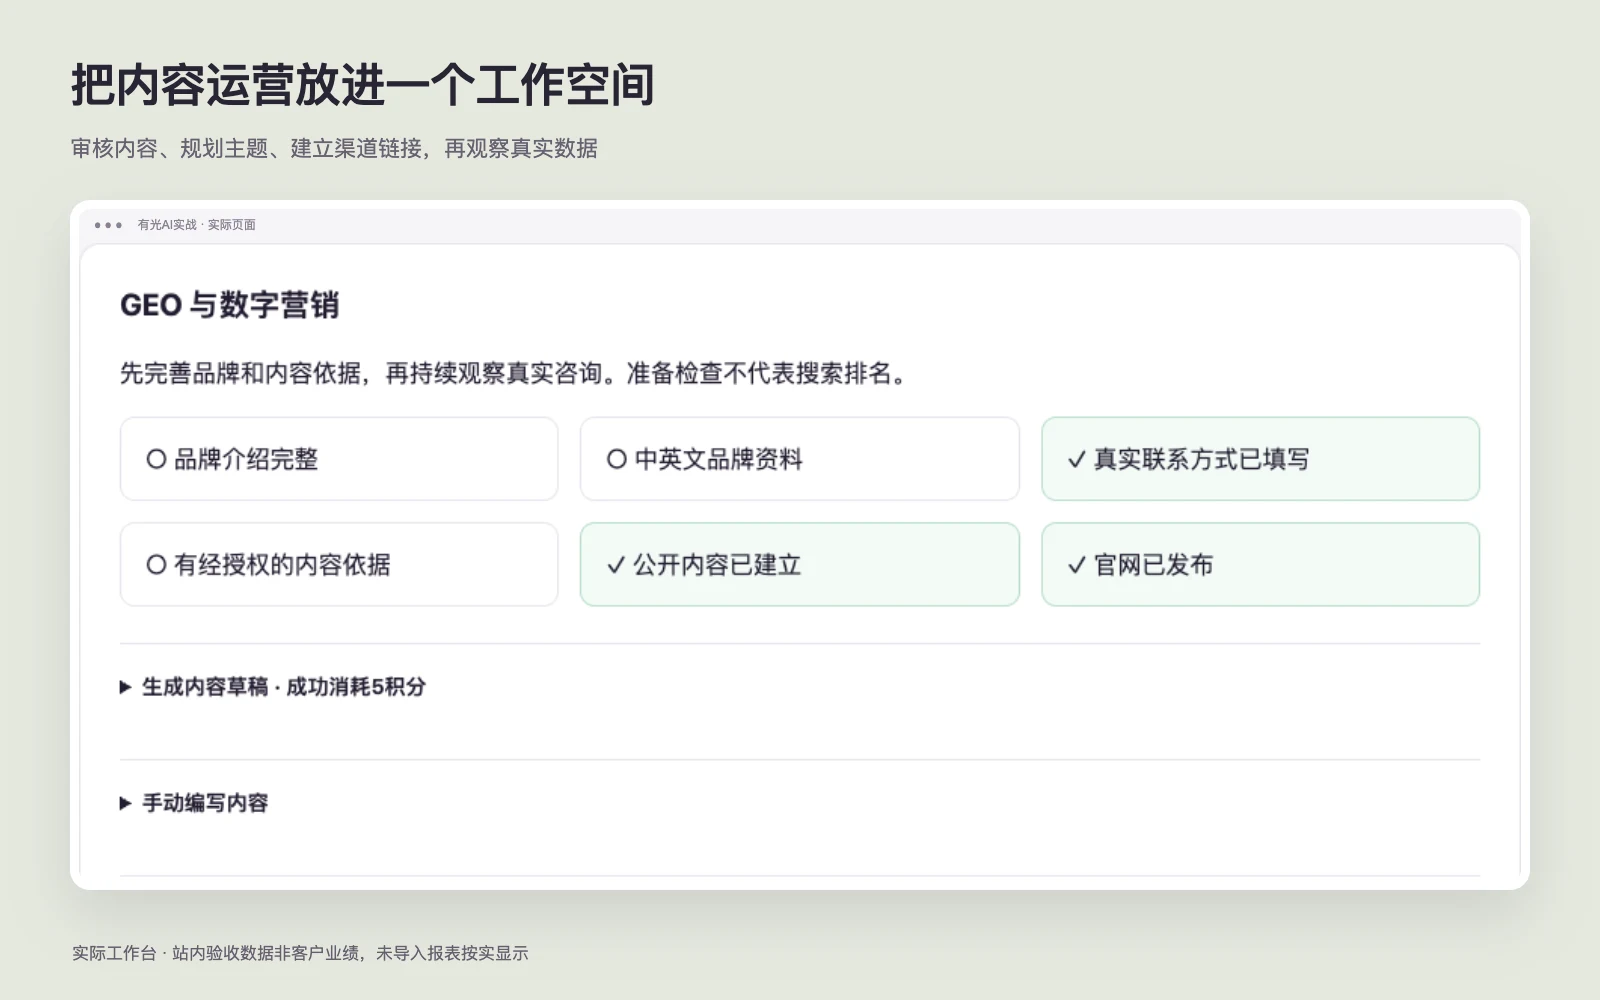1600x1000 pixels.
Task: Click the description starting with 先完善品牌和内容依据
Action: pos(515,373)
